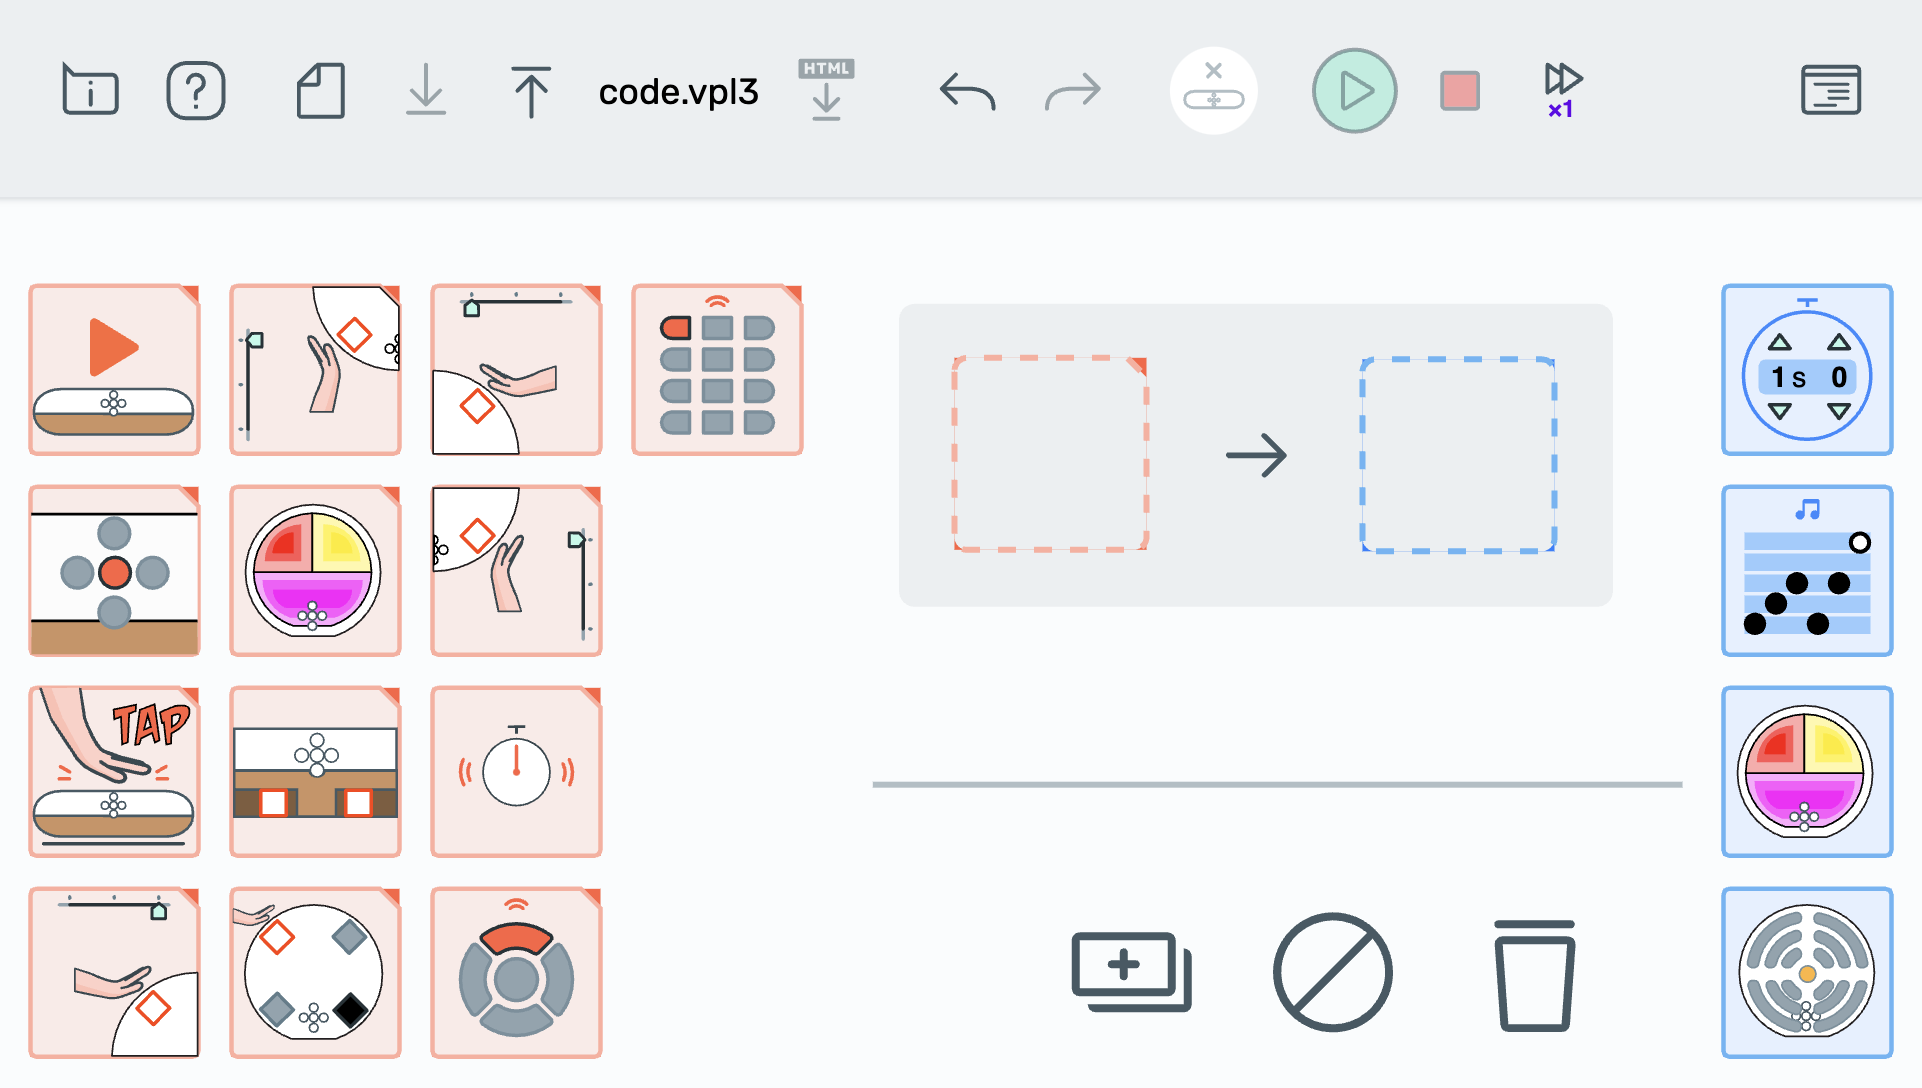1922x1088 pixels.
Task: Open the help question mark button
Action: coord(195,91)
